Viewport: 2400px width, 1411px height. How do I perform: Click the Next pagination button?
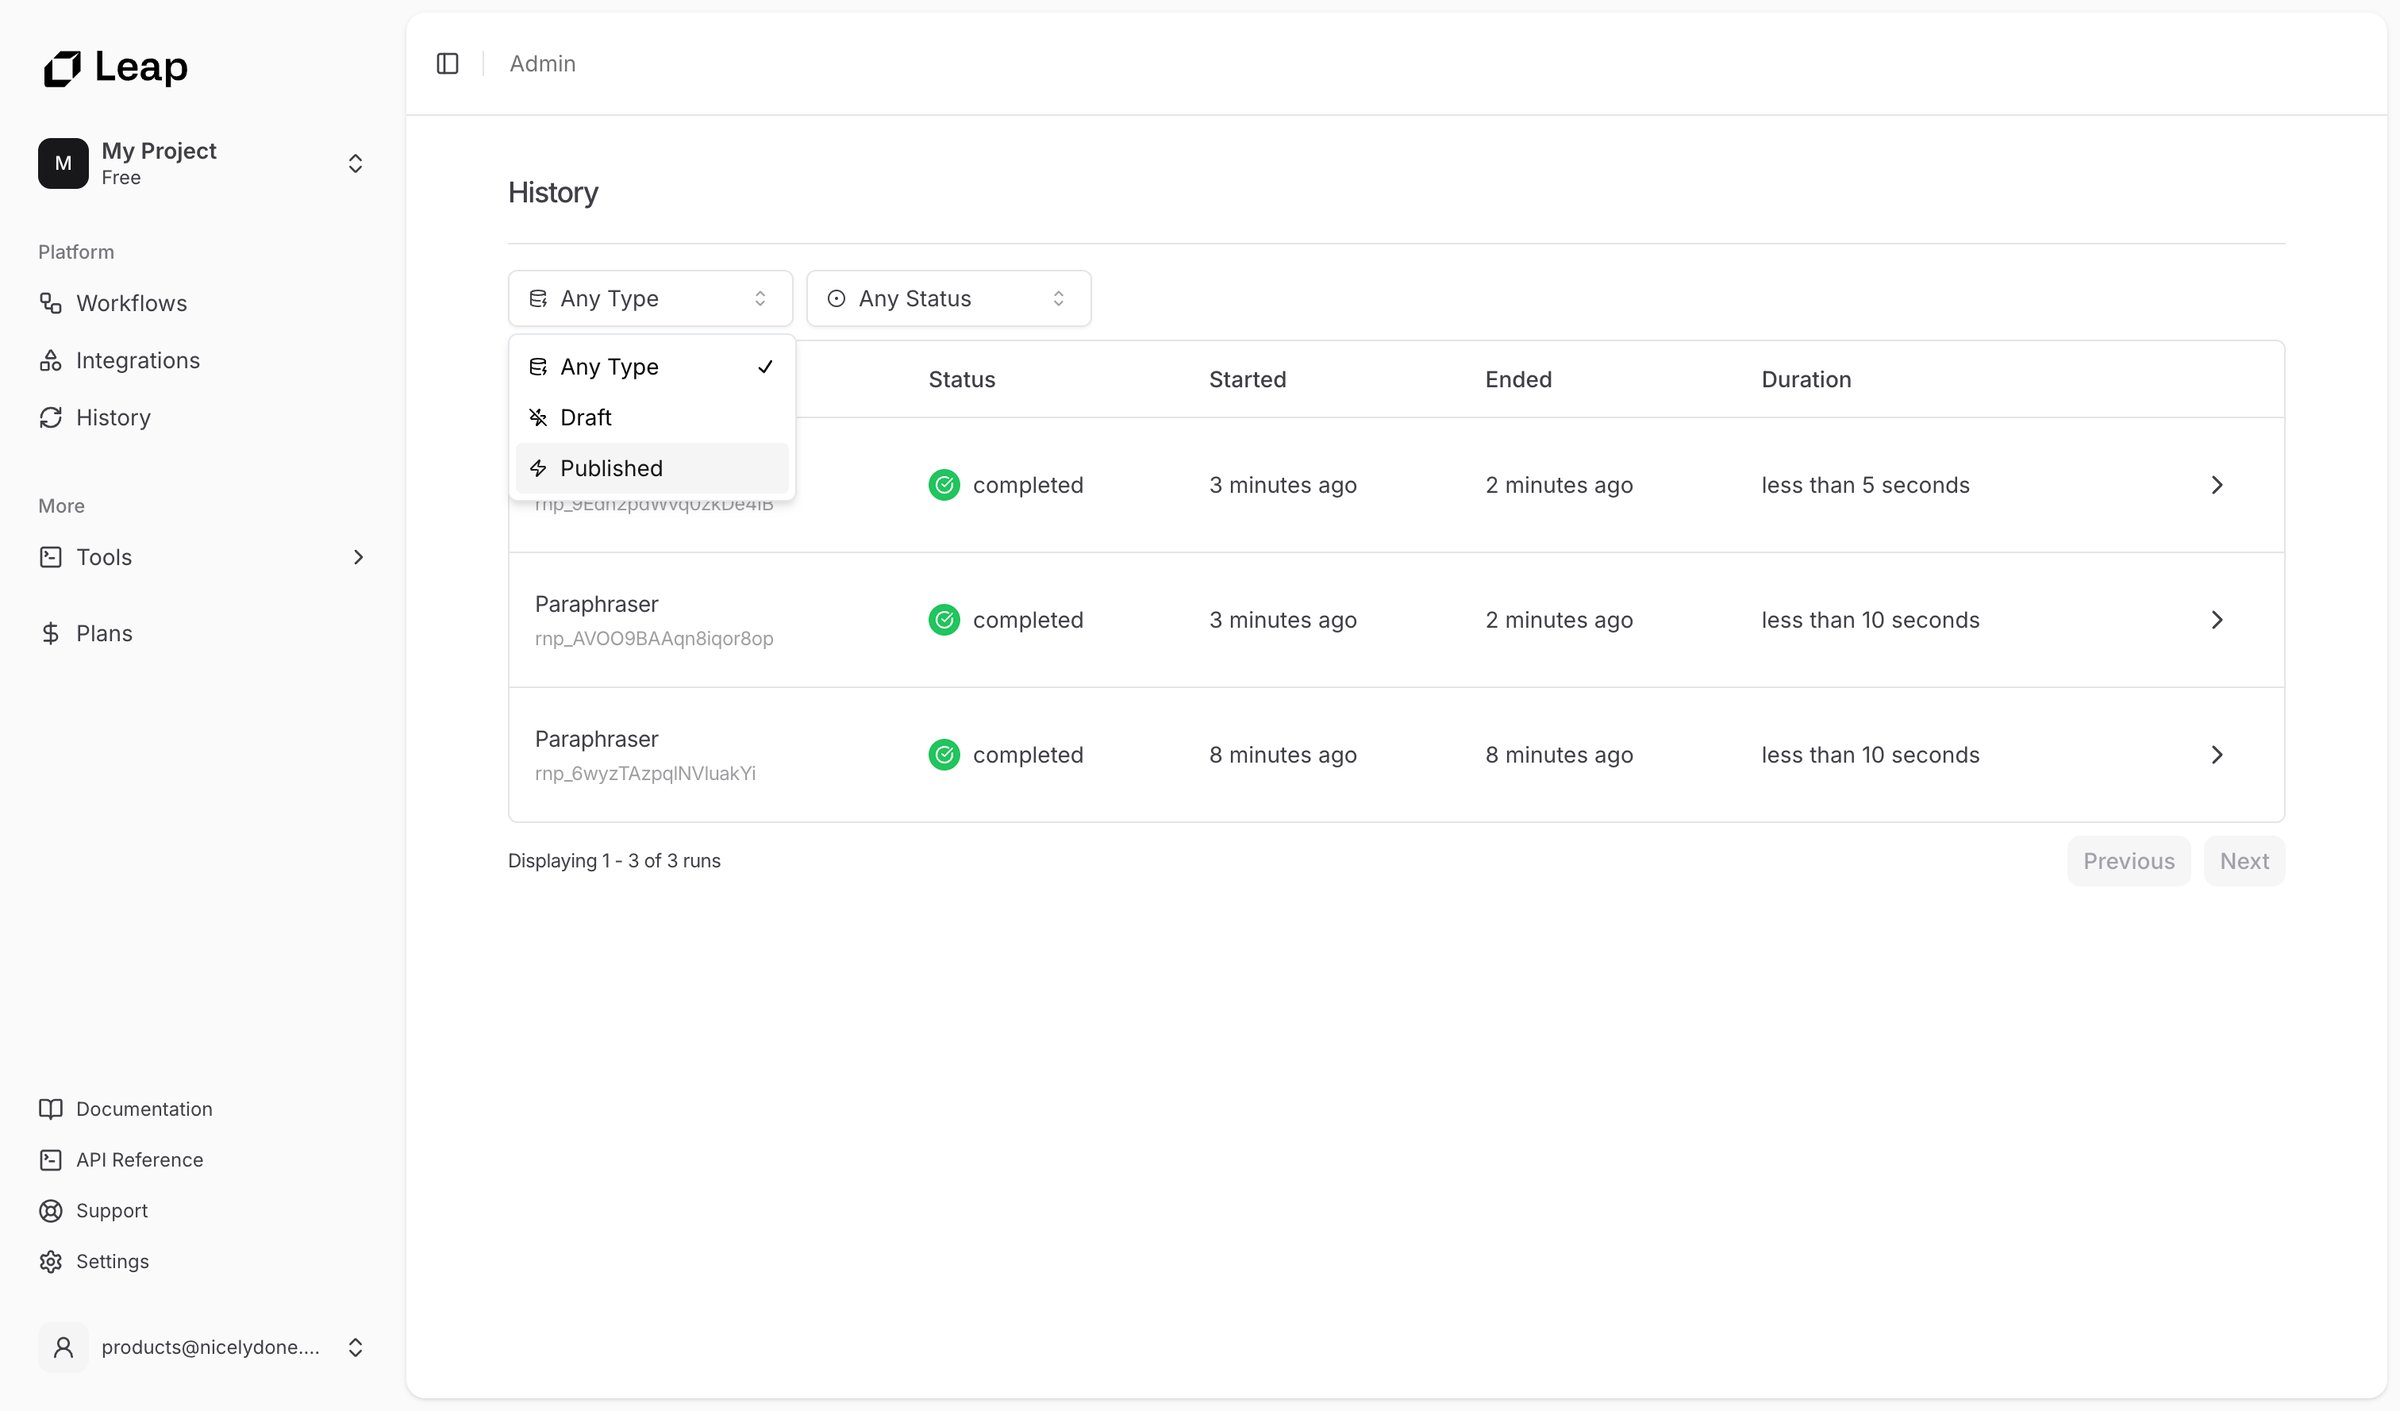click(x=2244, y=861)
